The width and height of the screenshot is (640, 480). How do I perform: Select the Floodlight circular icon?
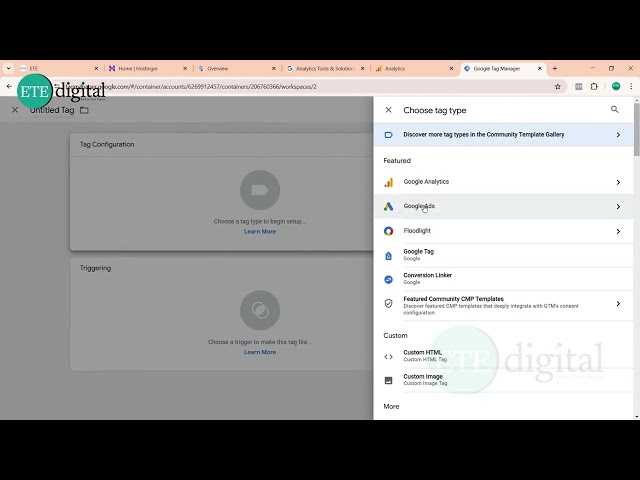pyautogui.click(x=389, y=231)
